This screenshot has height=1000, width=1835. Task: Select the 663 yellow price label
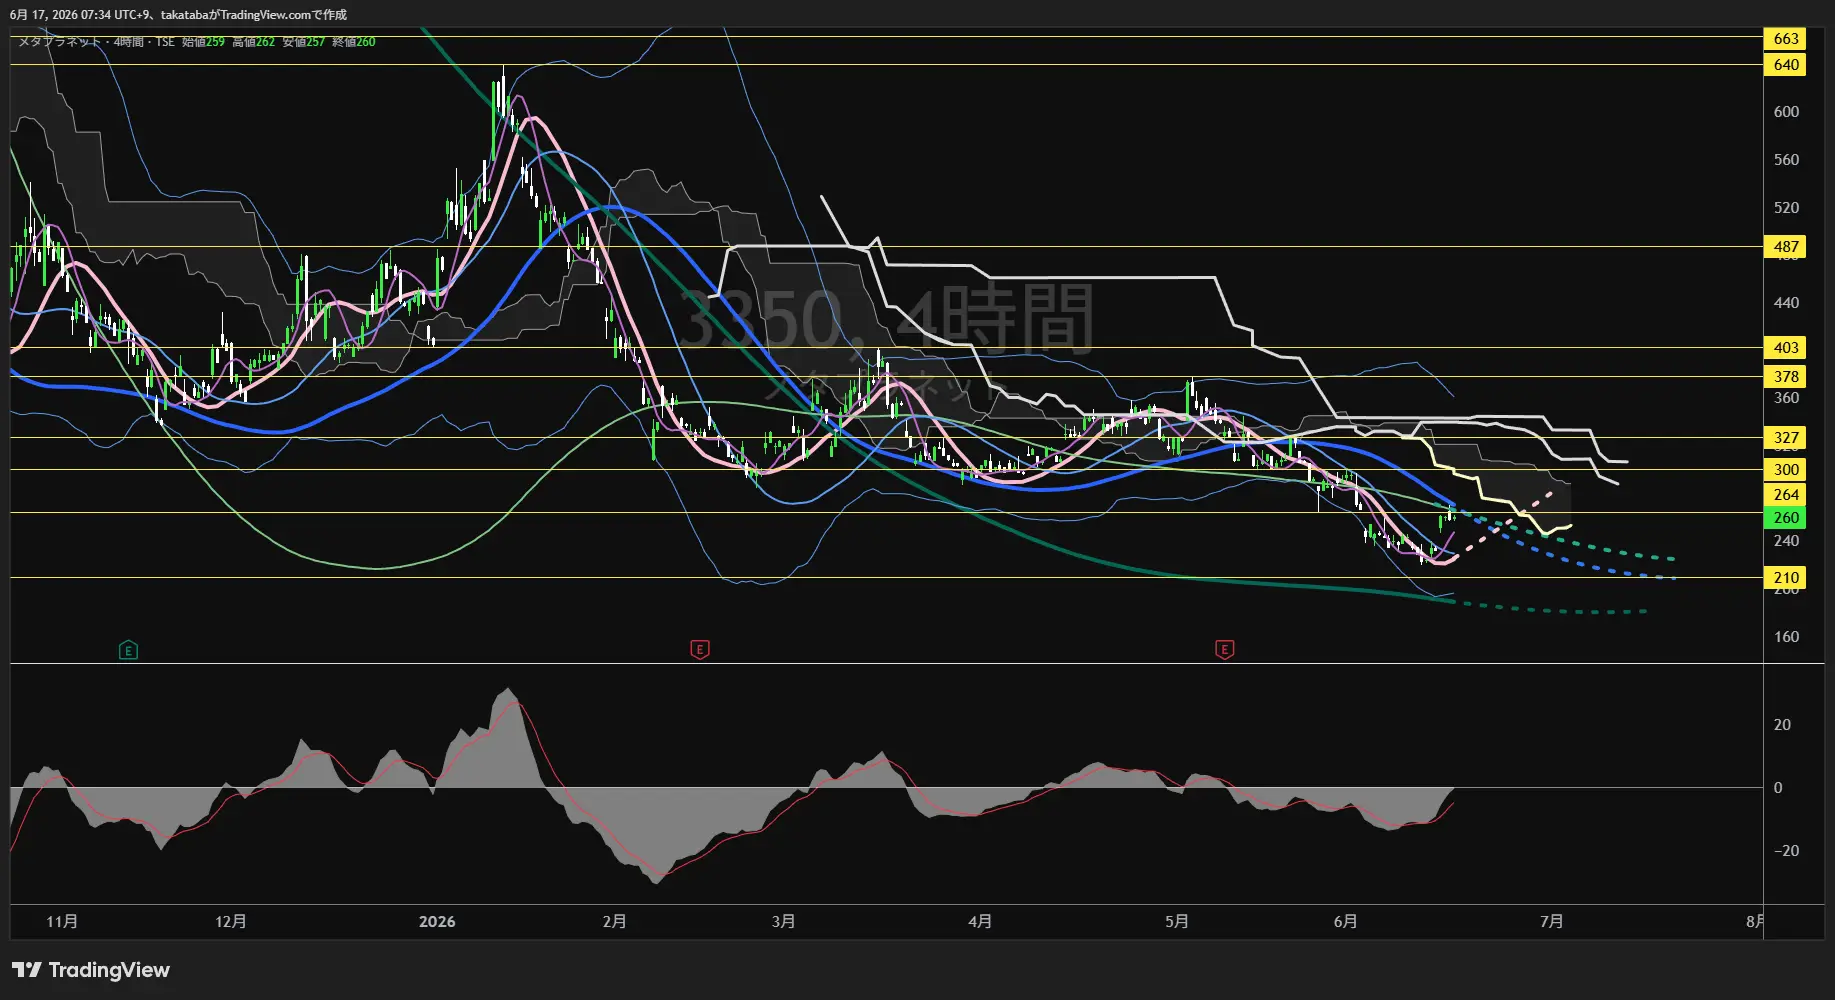[x=1785, y=39]
